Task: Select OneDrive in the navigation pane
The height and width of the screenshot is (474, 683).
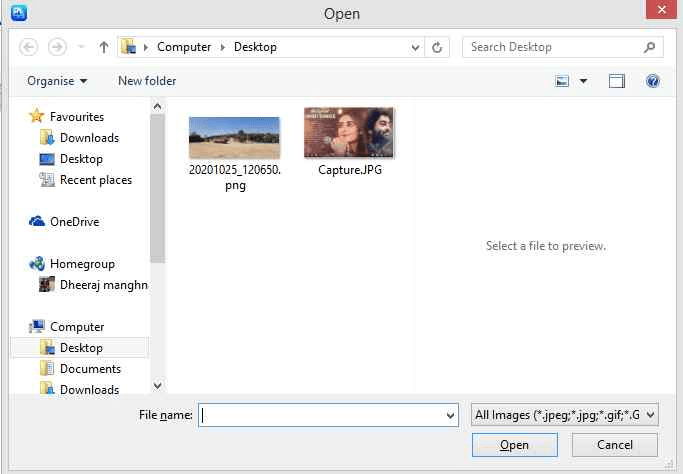Action: click(74, 221)
